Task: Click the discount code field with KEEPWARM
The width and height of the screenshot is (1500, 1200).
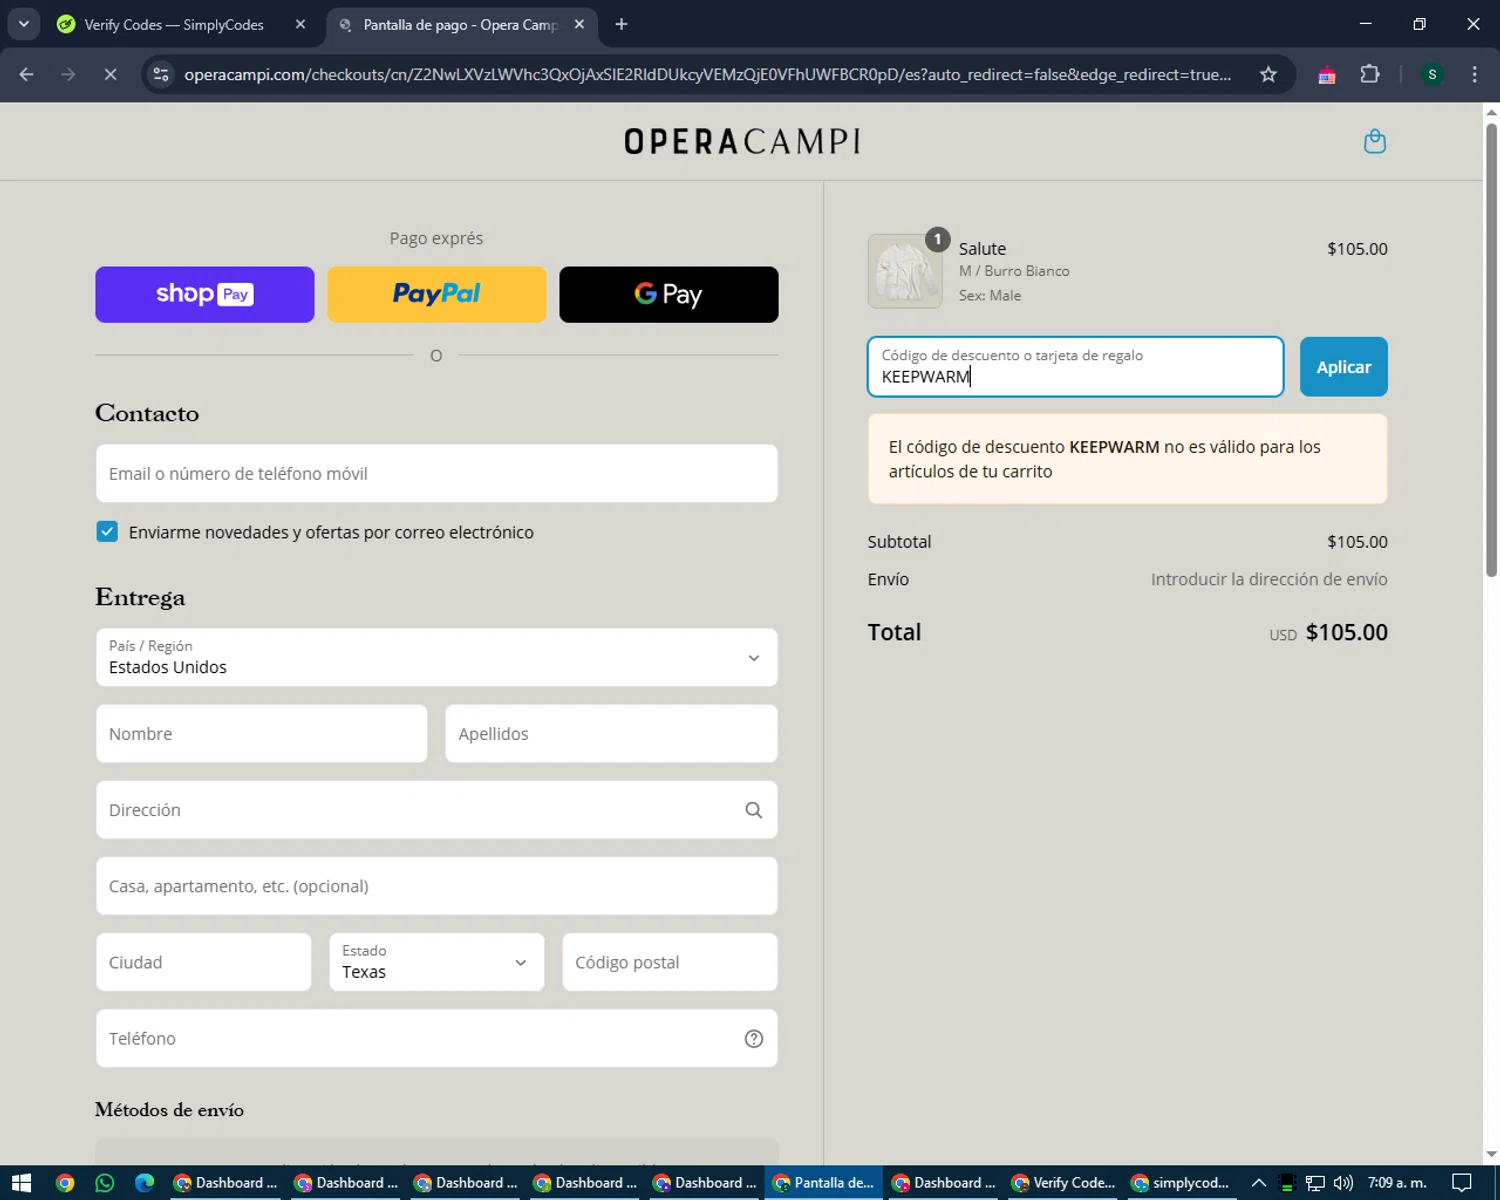Action: tap(1076, 367)
